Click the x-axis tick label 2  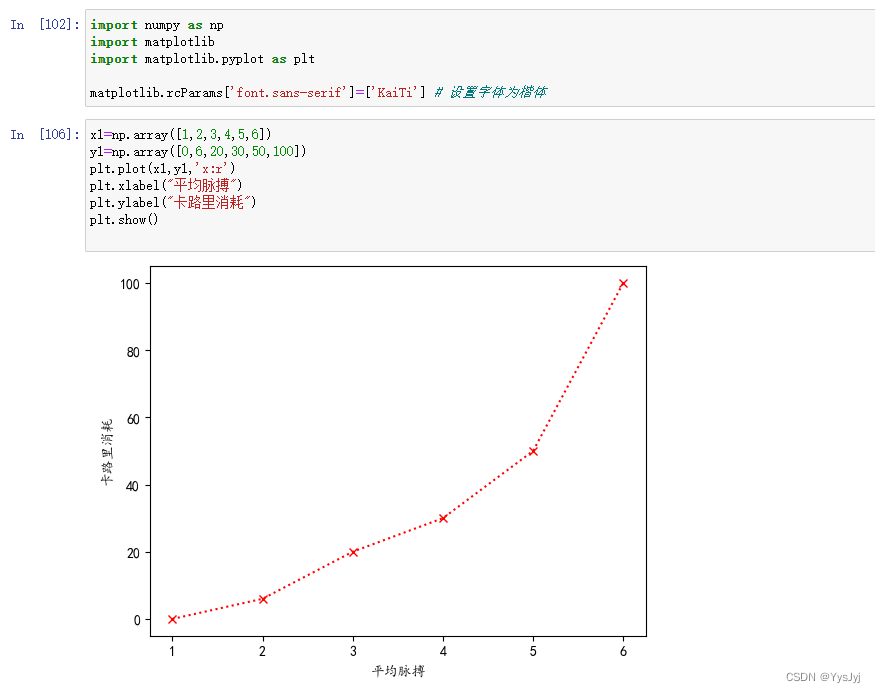(262, 651)
